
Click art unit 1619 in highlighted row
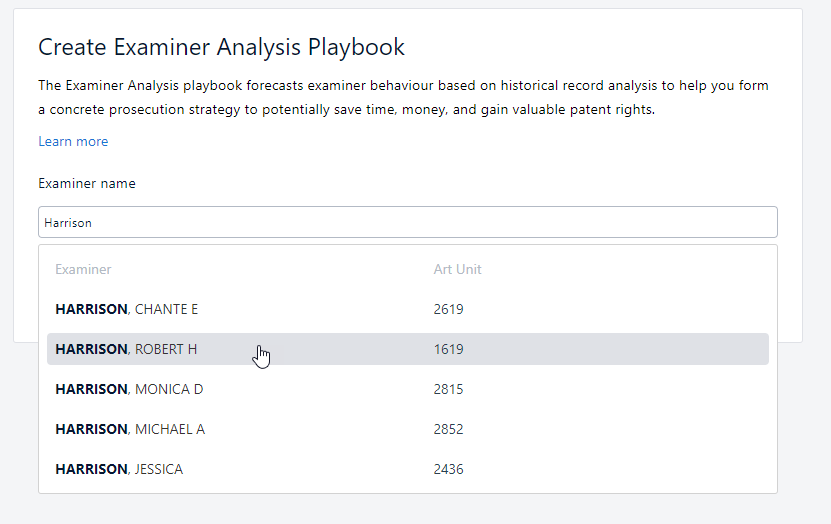click(448, 349)
